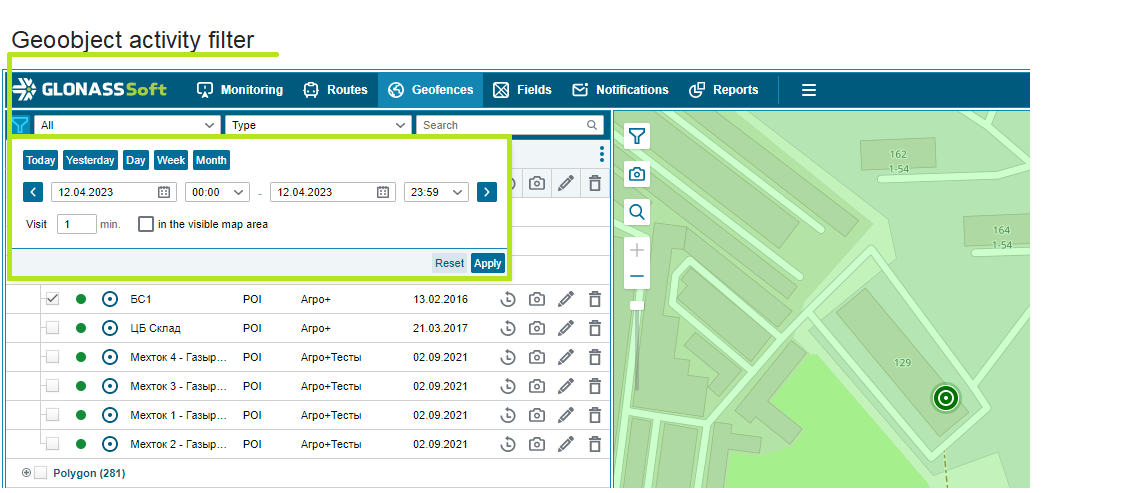
Task: Open the hamburger menu in the top bar
Action: (x=809, y=90)
